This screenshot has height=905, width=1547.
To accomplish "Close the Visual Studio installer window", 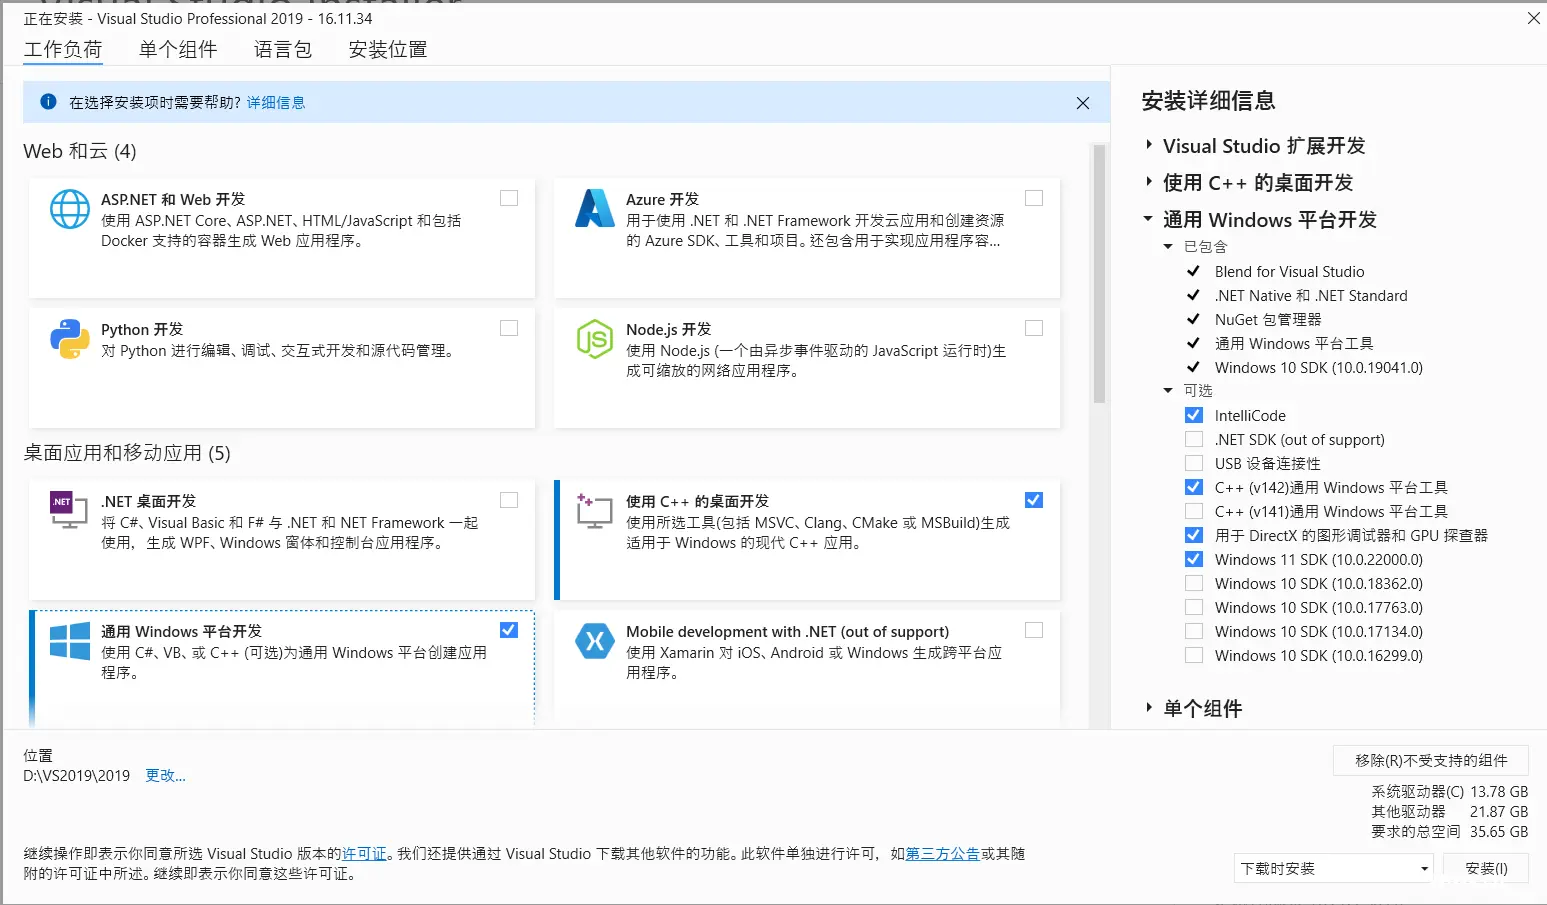I will [x=1533, y=18].
